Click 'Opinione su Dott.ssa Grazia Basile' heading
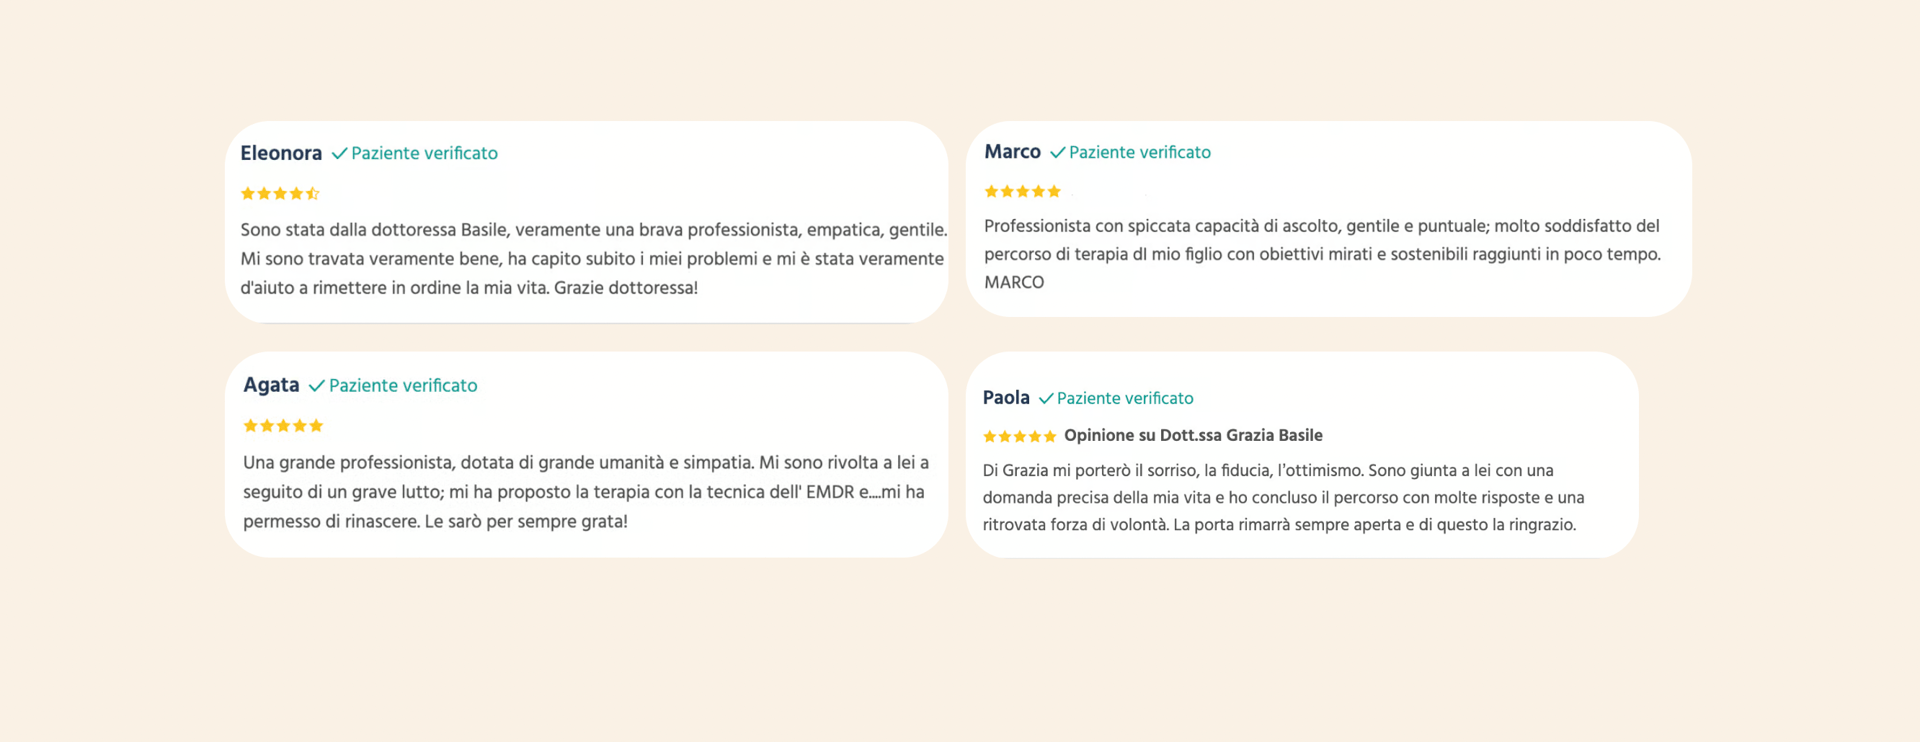This screenshot has height=742, width=1920. pos(1193,436)
